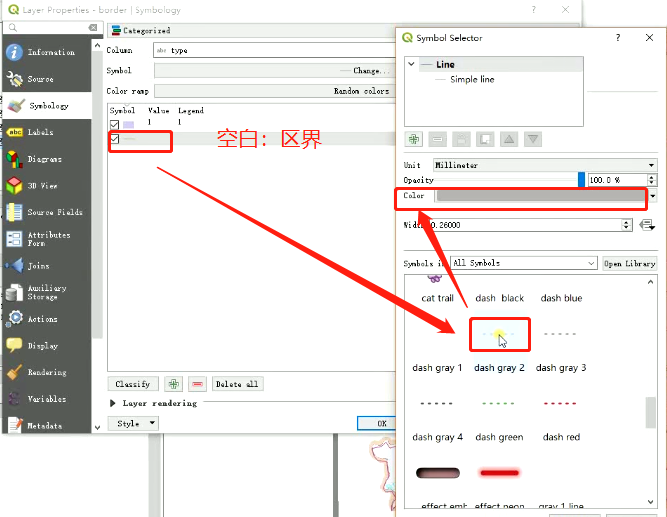Open the Style dropdown button
Viewport: 667px width, 517px height.
[x=133, y=423]
